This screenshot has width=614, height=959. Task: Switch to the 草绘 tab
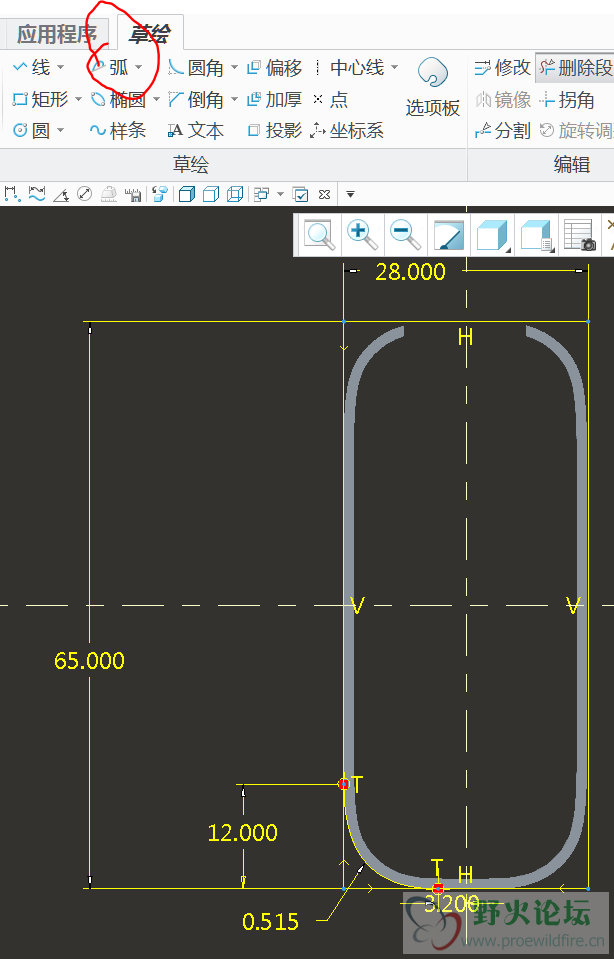click(x=149, y=34)
